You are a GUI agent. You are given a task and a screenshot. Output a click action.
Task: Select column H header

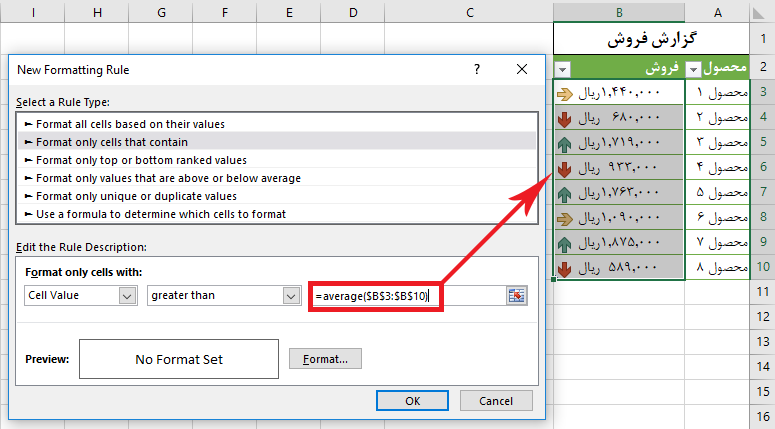coord(97,12)
